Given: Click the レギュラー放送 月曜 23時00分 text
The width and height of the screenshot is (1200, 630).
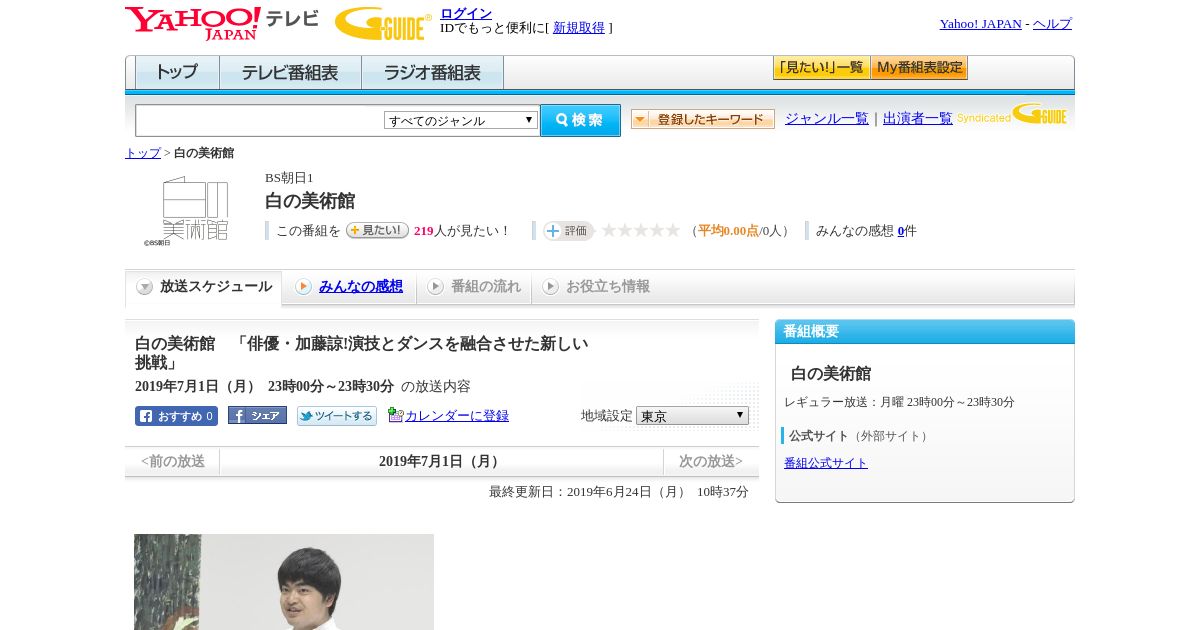Looking at the screenshot, I should tap(899, 402).
